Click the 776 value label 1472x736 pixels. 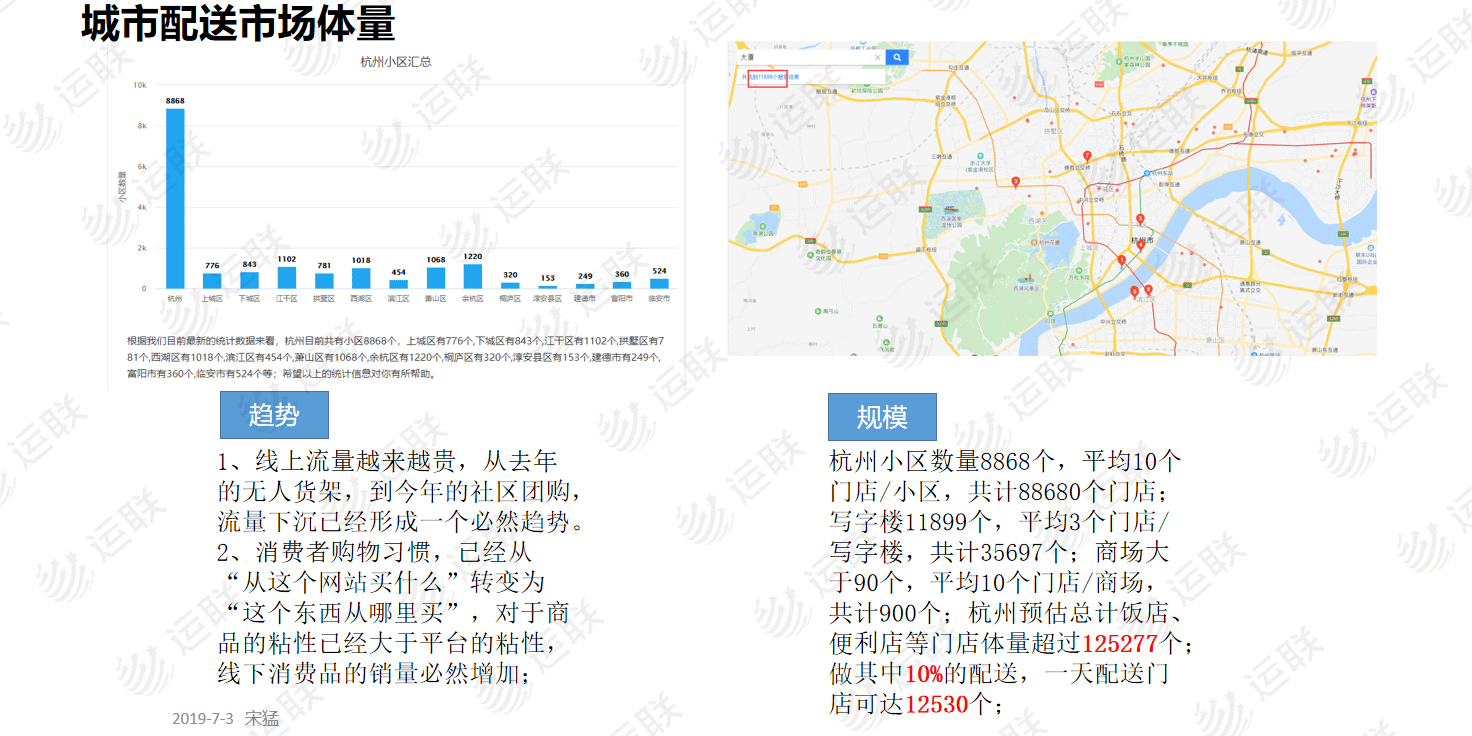pyautogui.click(x=212, y=266)
